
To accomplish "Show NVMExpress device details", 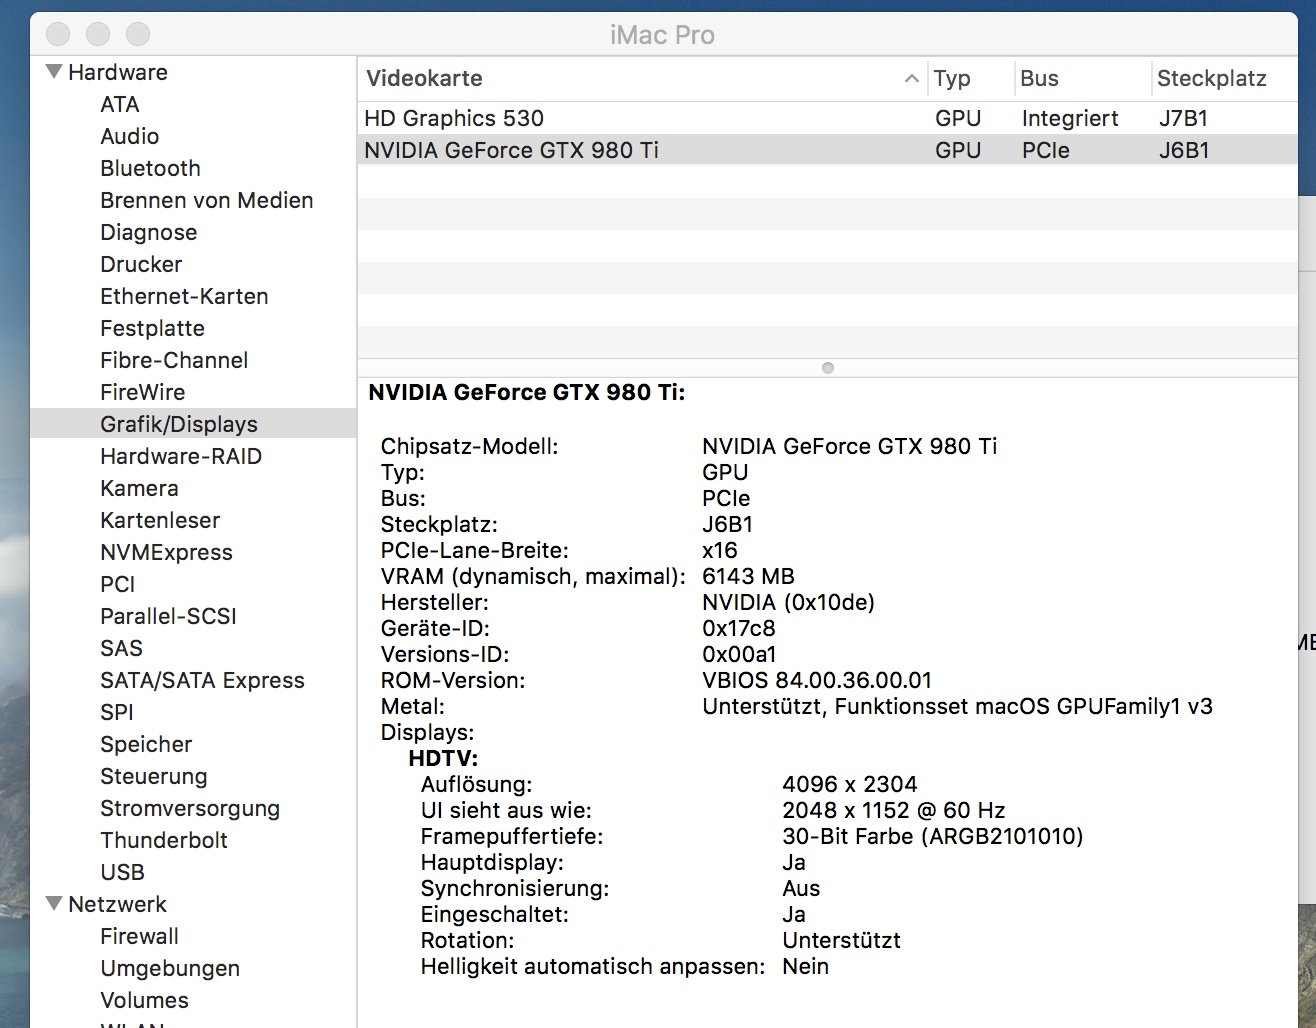I will 166,552.
